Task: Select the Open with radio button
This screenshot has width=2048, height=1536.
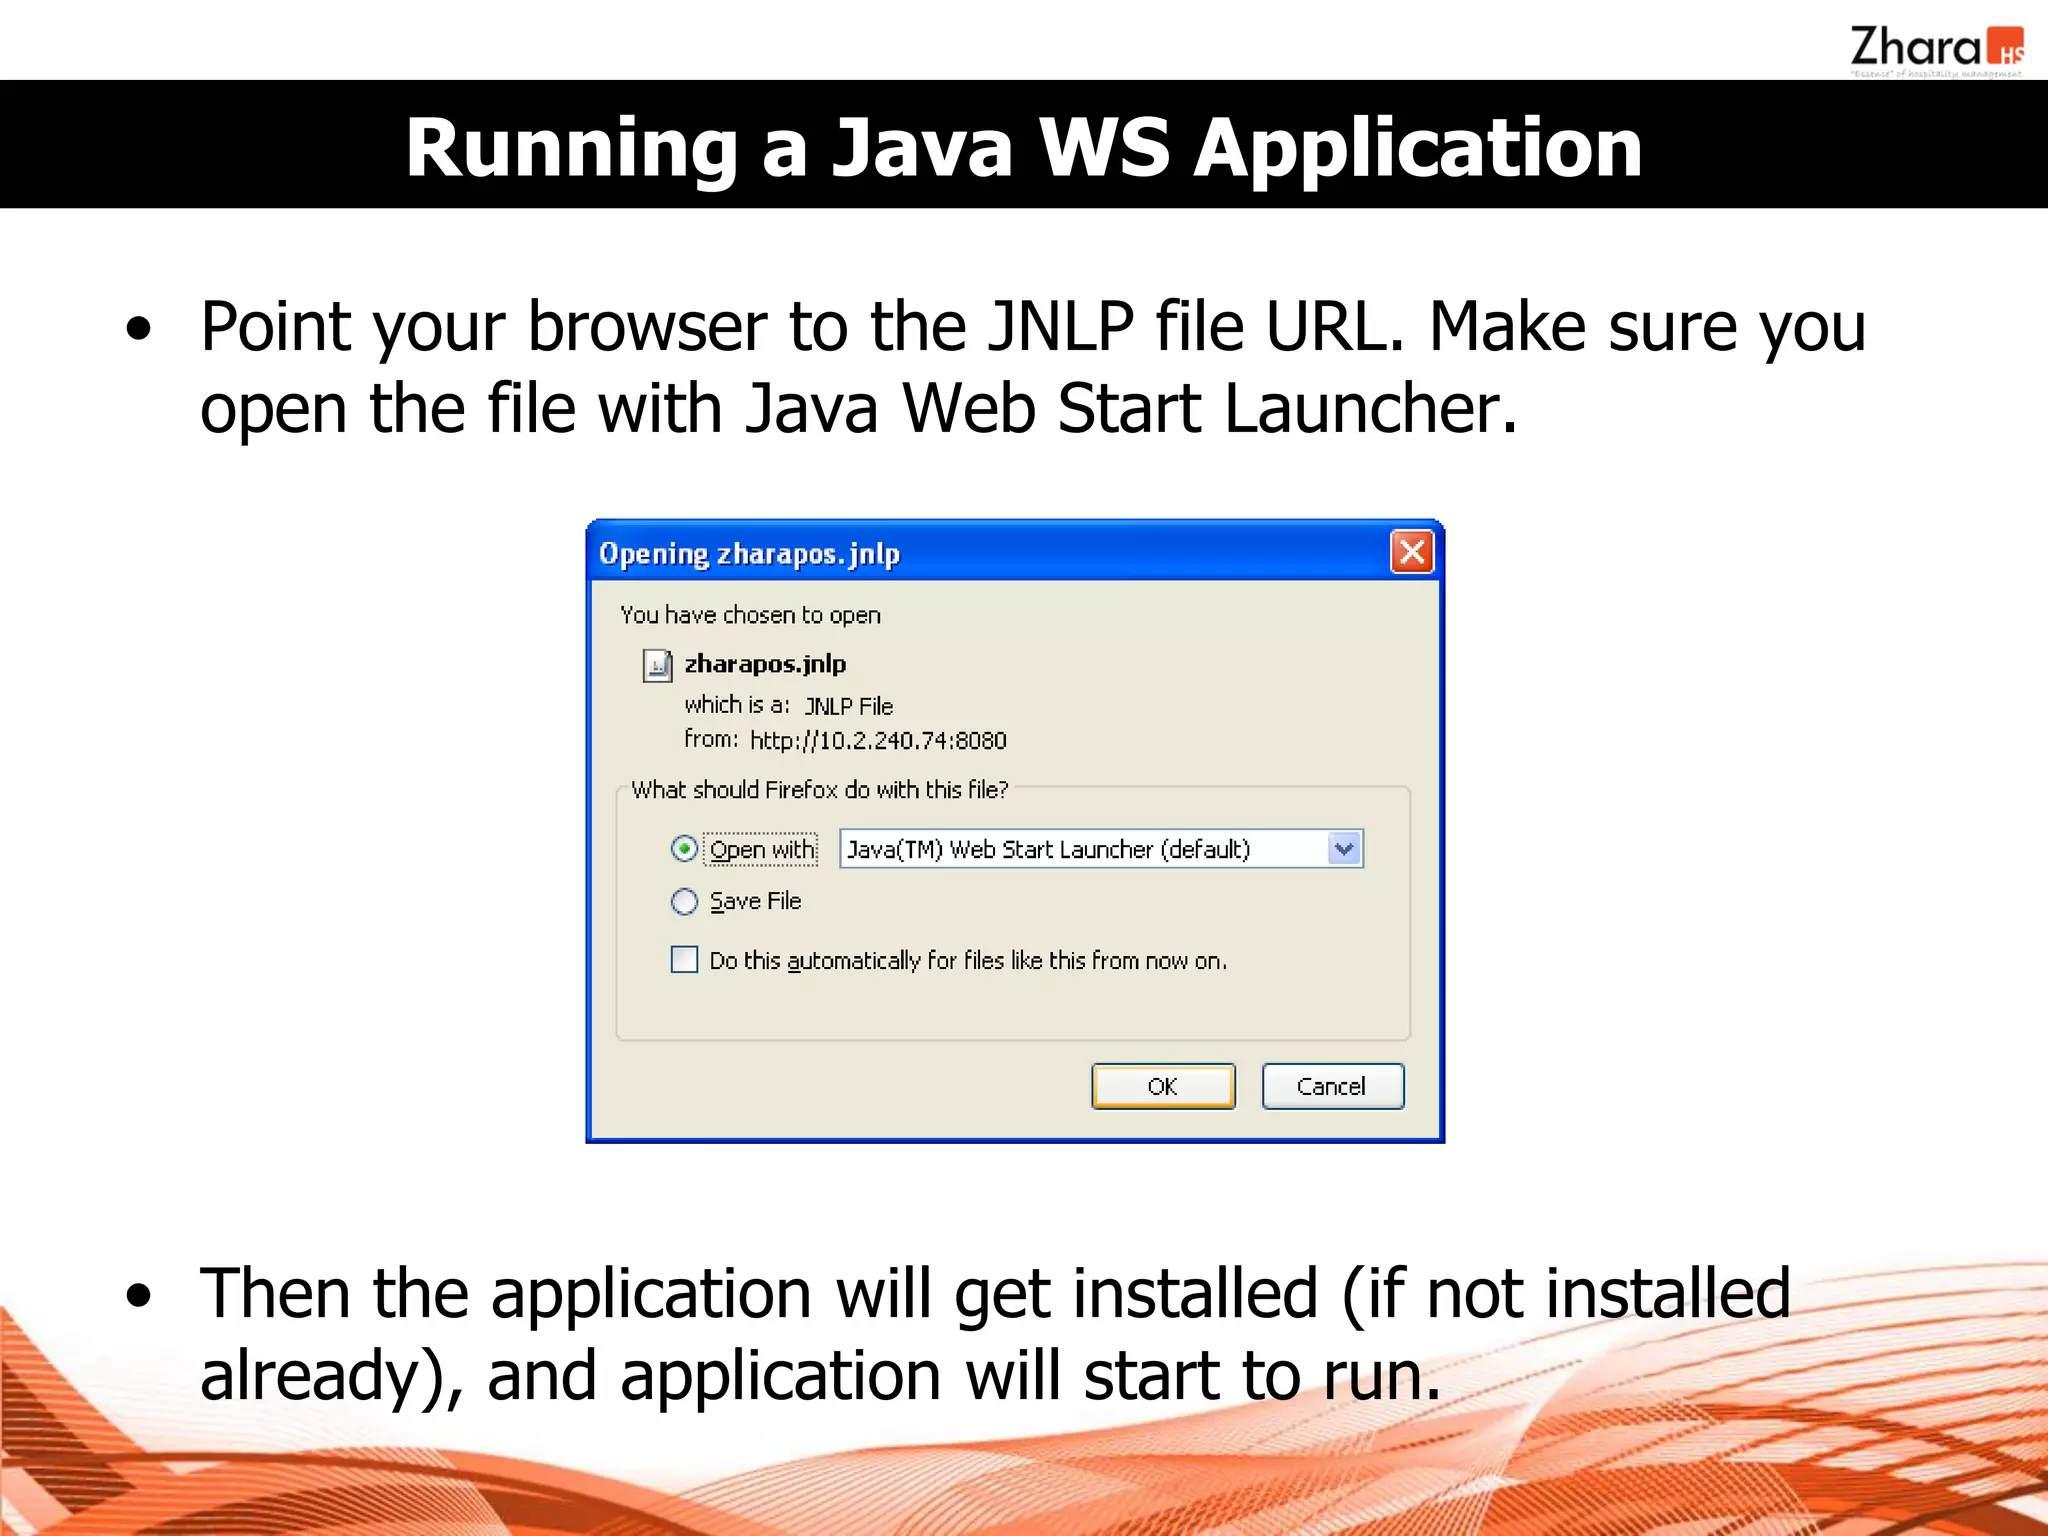Action: [x=684, y=849]
